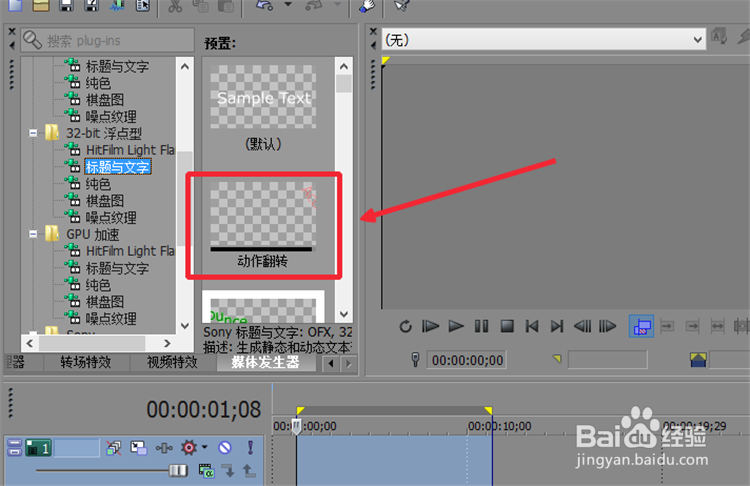Click the Cut scissors icon

pyautogui.click(x=175, y=5)
